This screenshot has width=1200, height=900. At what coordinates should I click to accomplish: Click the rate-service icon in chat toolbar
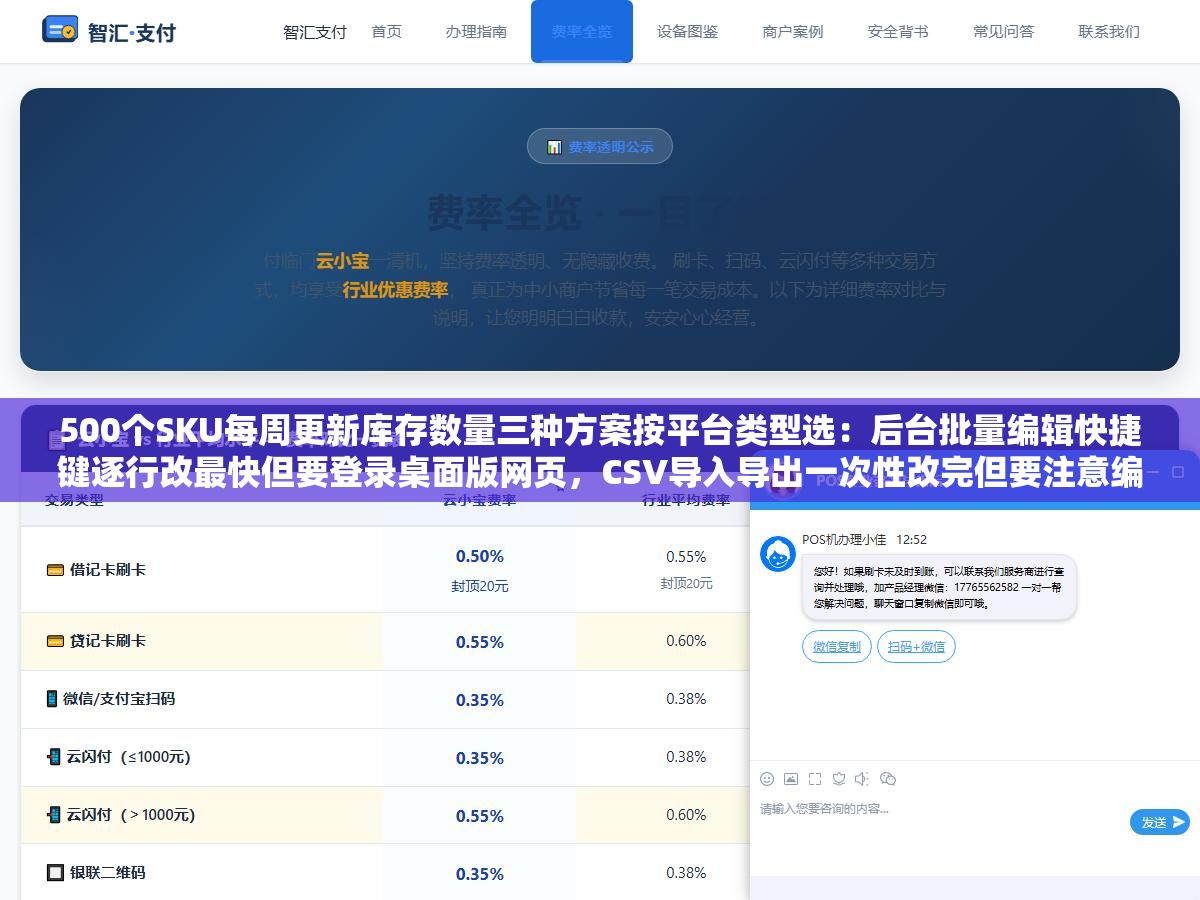(x=839, y=779)
